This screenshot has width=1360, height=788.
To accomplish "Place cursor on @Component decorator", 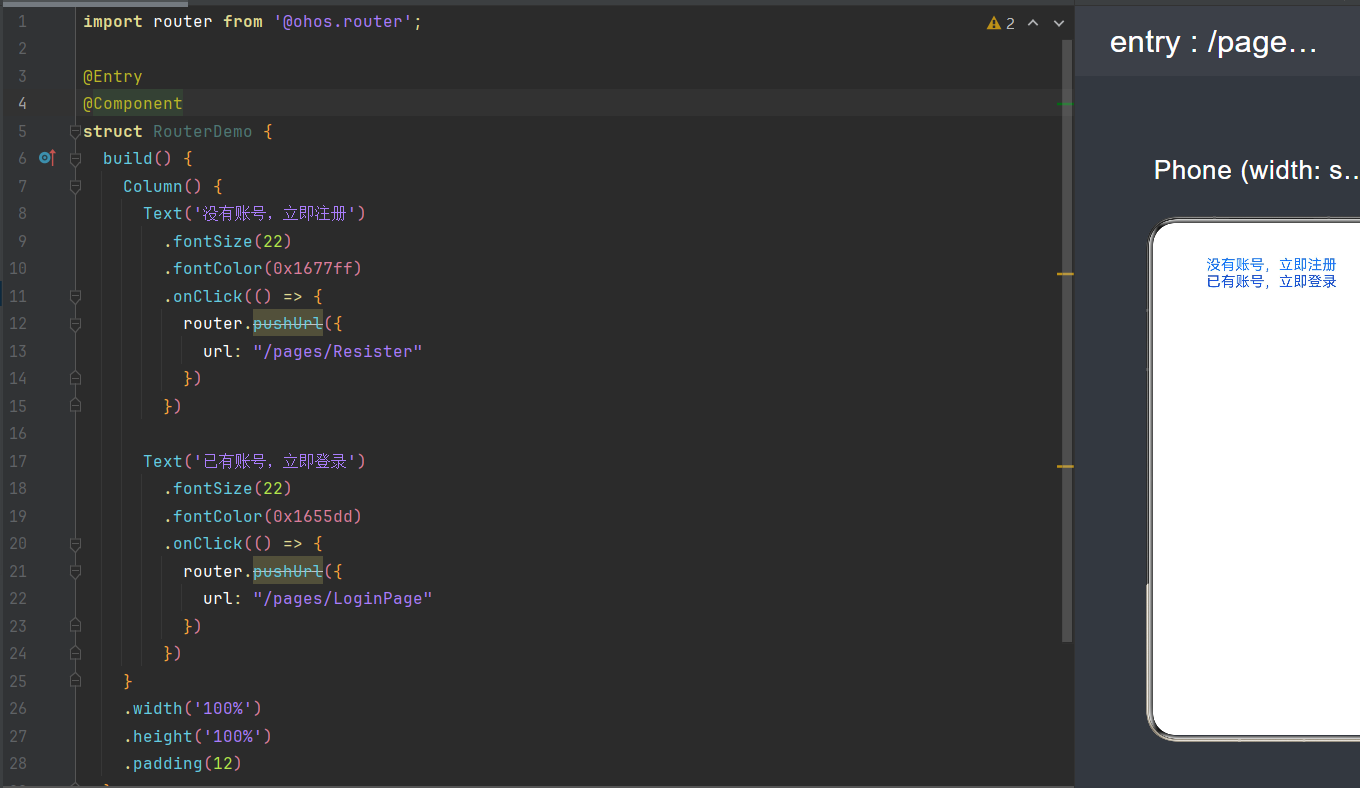I will (133, 103).
